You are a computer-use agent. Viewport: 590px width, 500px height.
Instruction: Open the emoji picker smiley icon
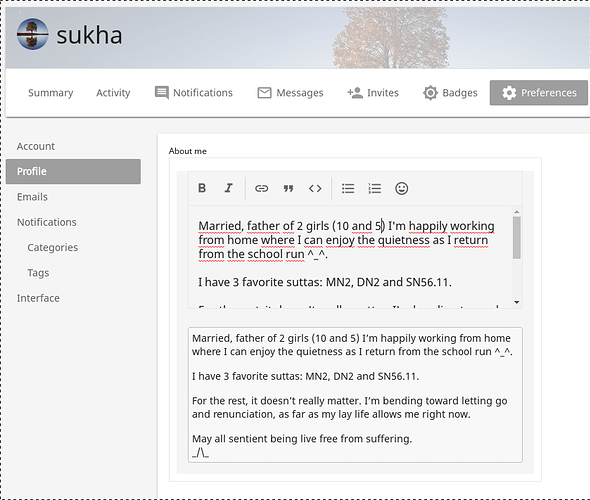click(401, 188)
